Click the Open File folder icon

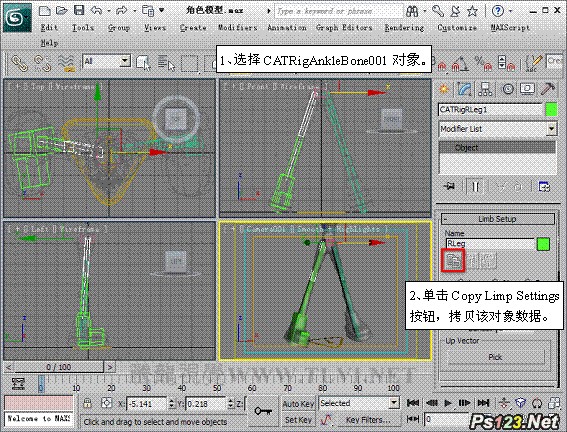[62, 10]
